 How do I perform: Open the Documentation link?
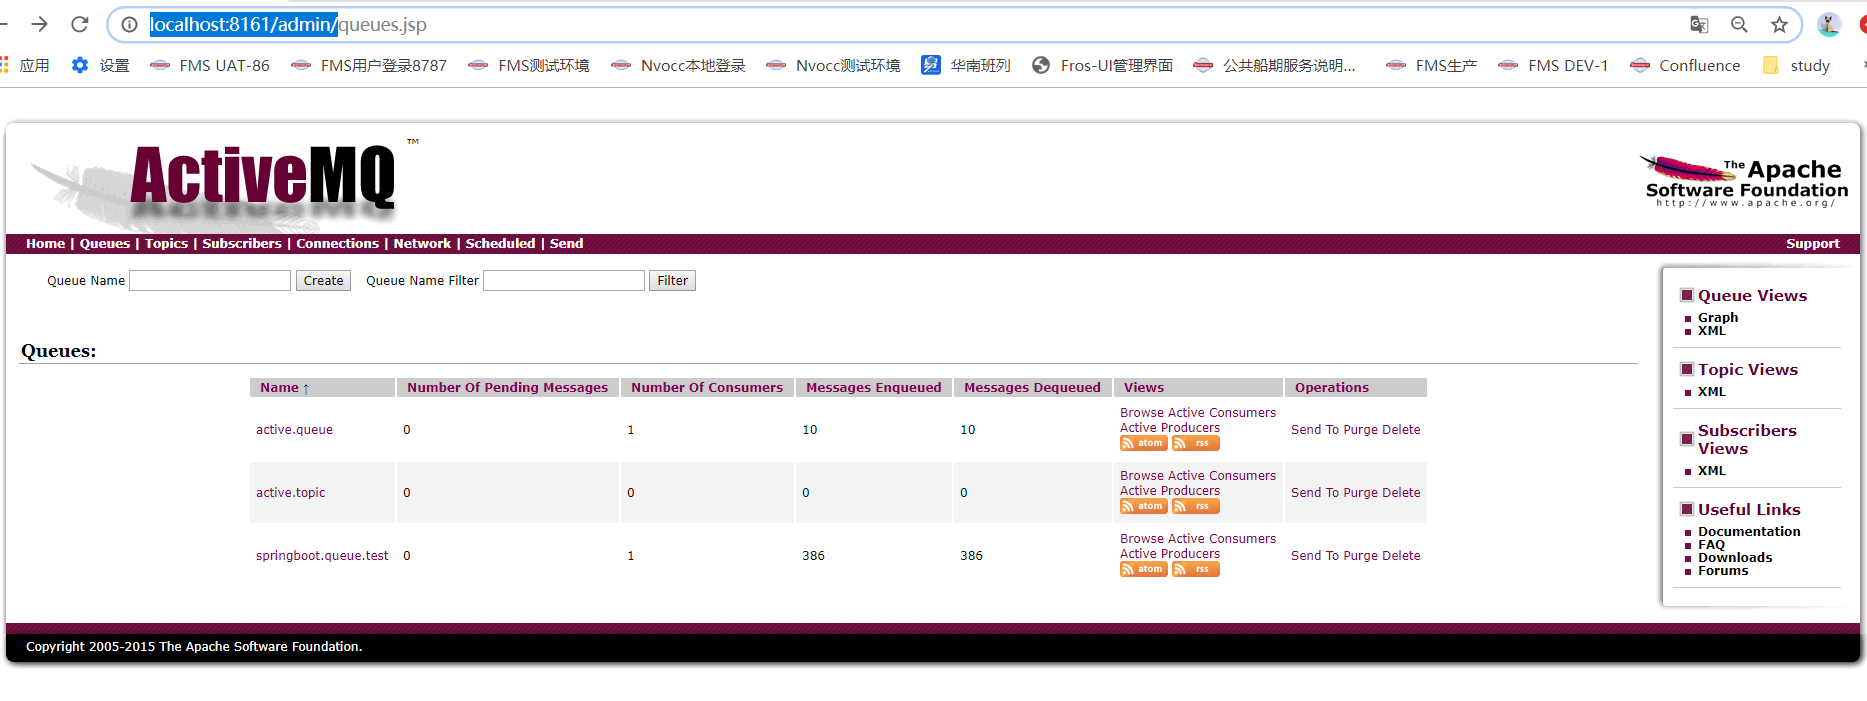point(1749,532)
